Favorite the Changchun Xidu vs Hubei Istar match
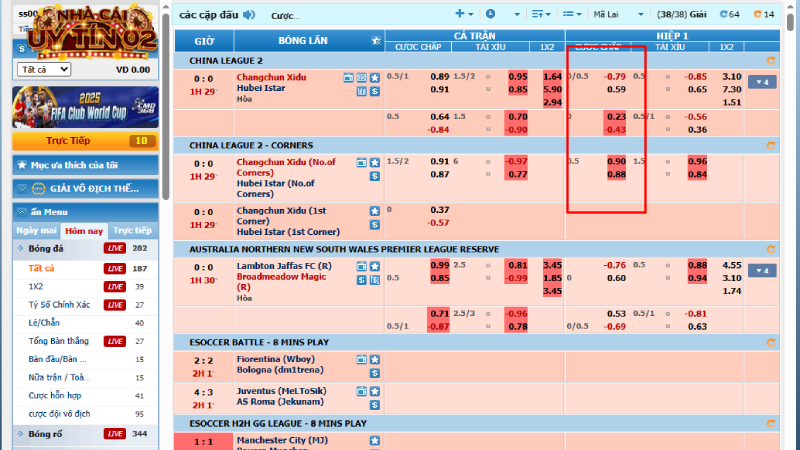800x450 pixels. click(x=375, y=78)
